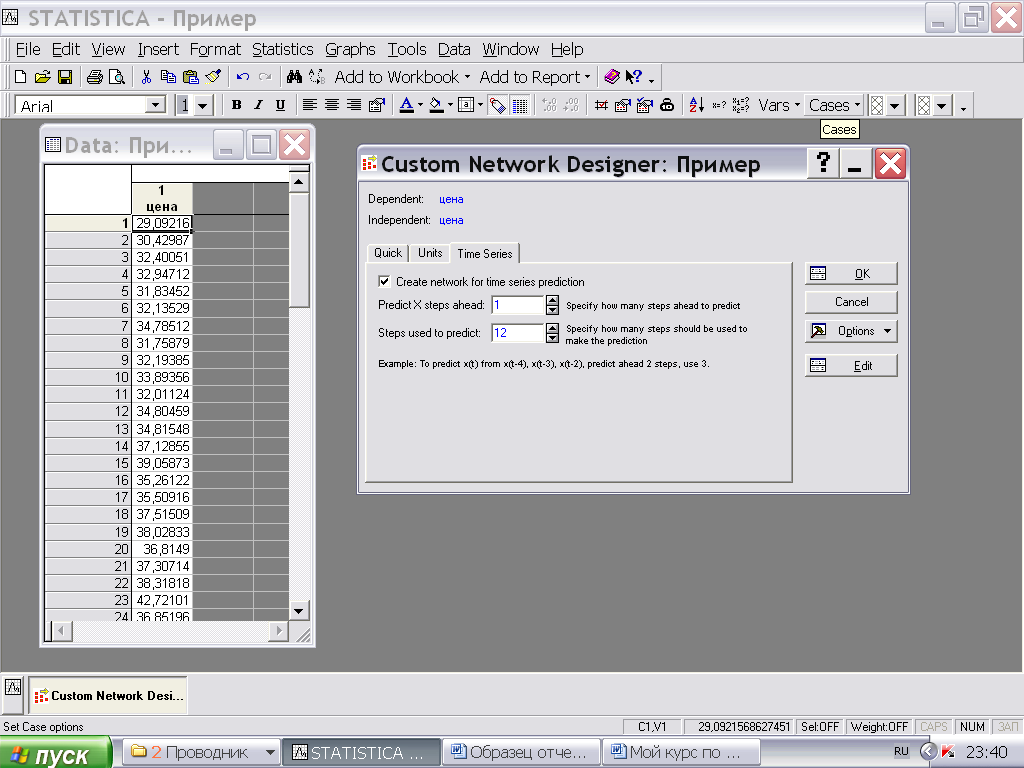Click Custom Network Desi... bar at window bottom
This screenshot has height=768, width=1024.
tap(108, 696)
